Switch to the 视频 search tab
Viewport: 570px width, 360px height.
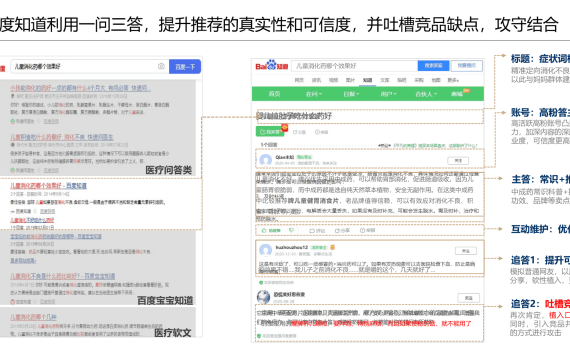333,80
